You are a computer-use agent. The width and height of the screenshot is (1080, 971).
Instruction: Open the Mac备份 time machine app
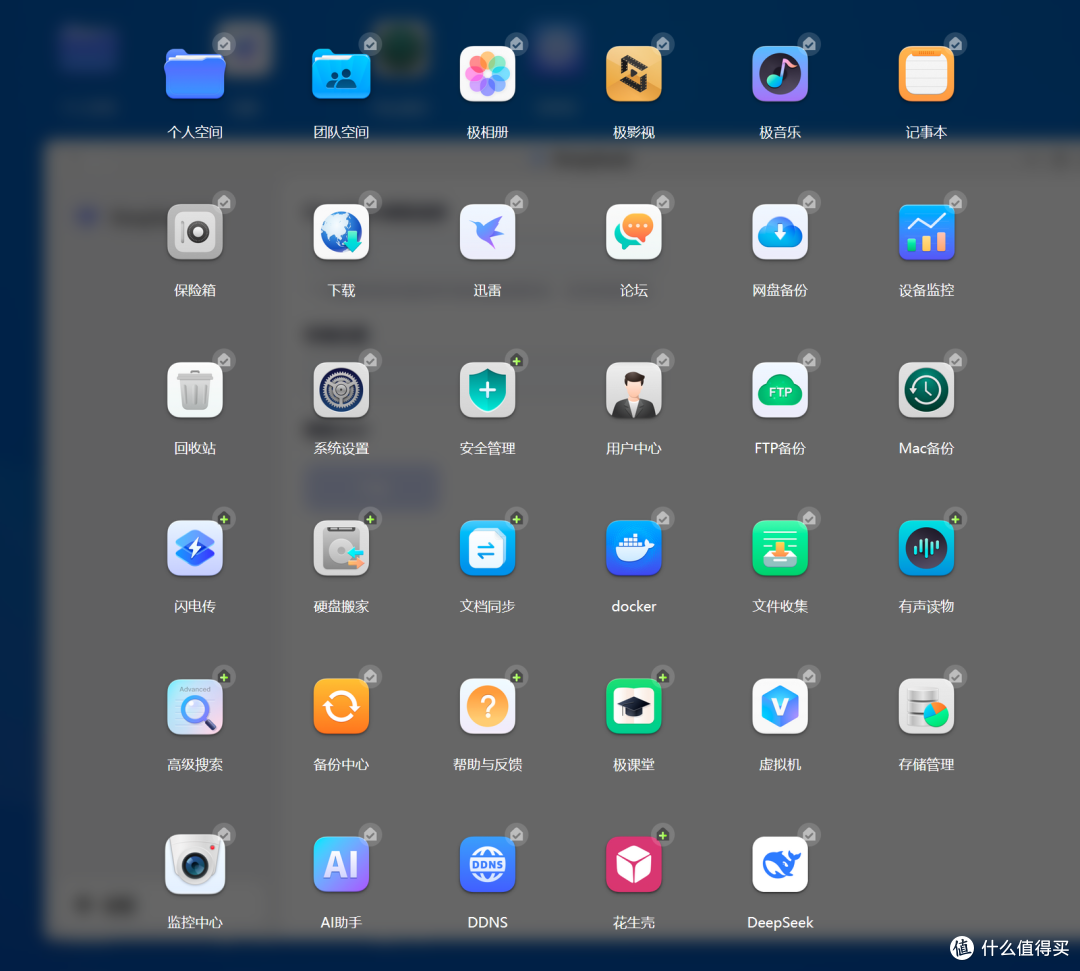[x=926, y=390]
